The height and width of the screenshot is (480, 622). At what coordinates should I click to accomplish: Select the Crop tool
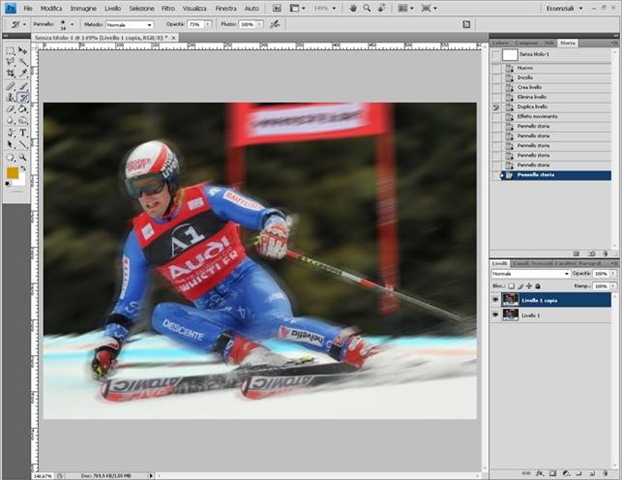(10, 73)
